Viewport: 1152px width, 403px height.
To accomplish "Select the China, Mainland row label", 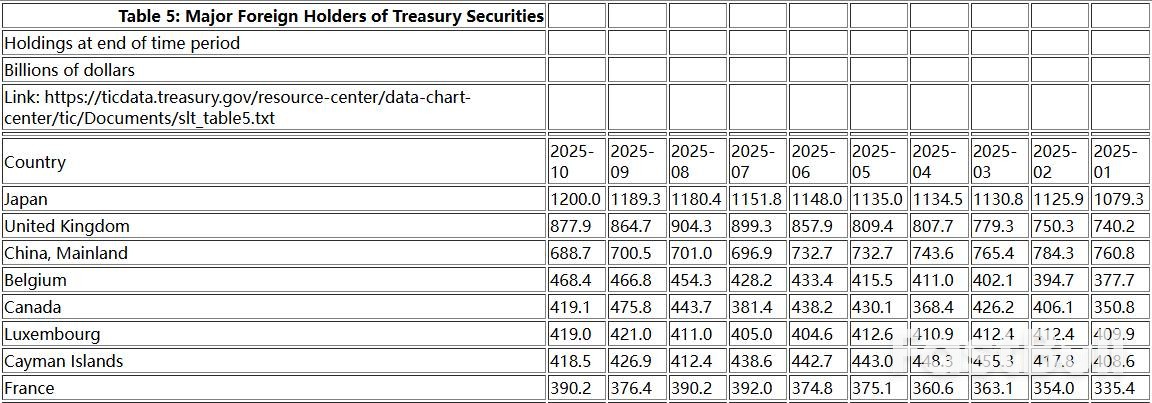I will (66, 253).
